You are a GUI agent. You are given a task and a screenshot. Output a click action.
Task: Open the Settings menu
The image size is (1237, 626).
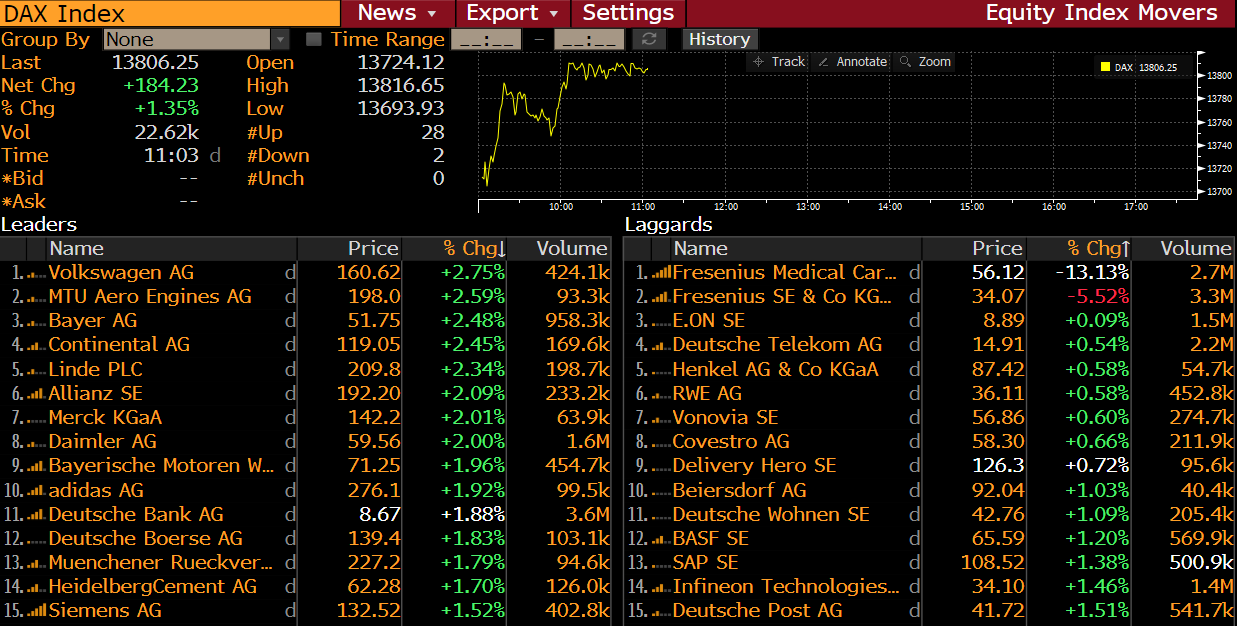click(x=628, y=13)
